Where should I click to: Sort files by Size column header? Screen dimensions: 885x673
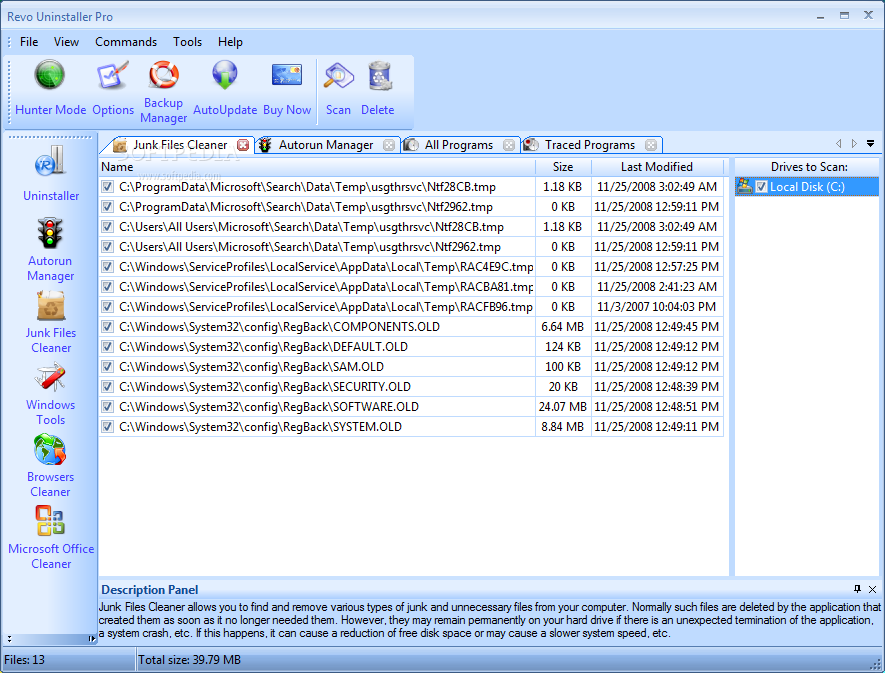[x=563, y=167]
